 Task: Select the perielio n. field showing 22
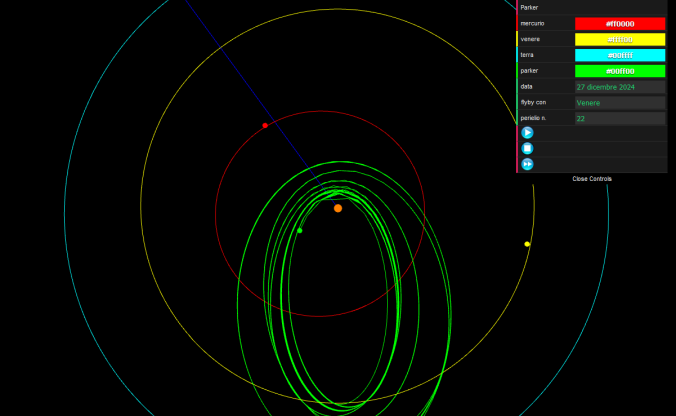coord(620,119)
